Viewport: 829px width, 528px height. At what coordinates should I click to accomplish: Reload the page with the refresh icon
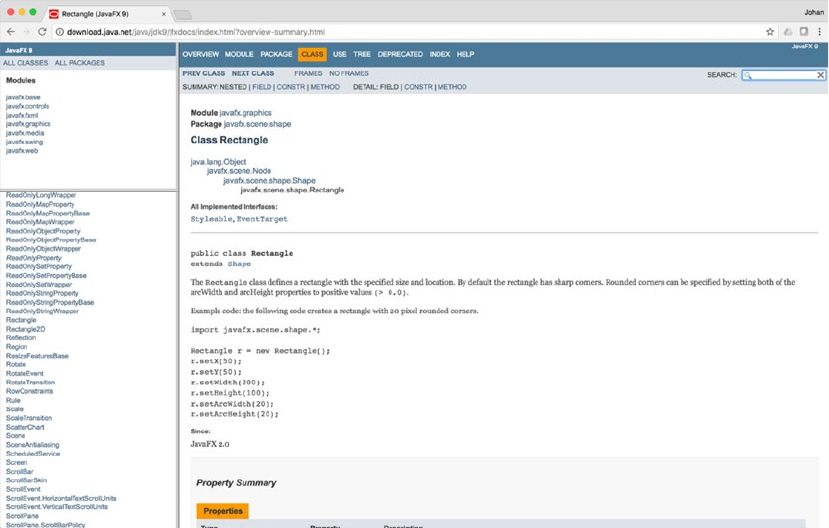pyautogui.click(x=42, y=32)
